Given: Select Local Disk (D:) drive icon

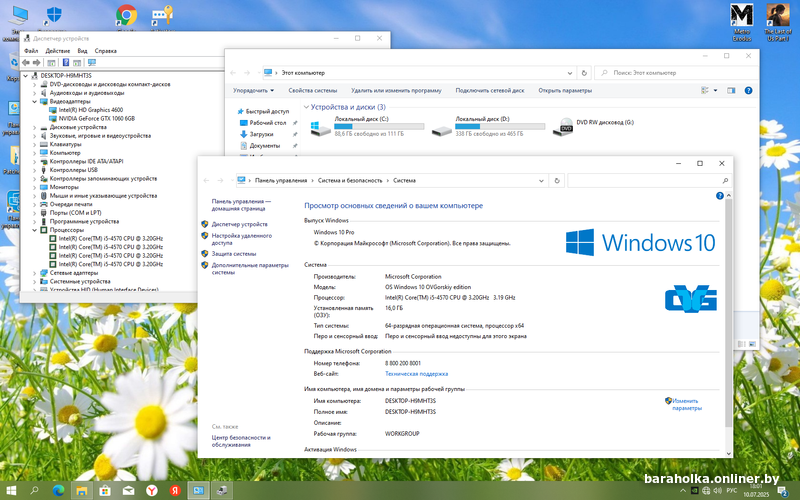Looking at the screenshot, I should click(x=442, y=131).
